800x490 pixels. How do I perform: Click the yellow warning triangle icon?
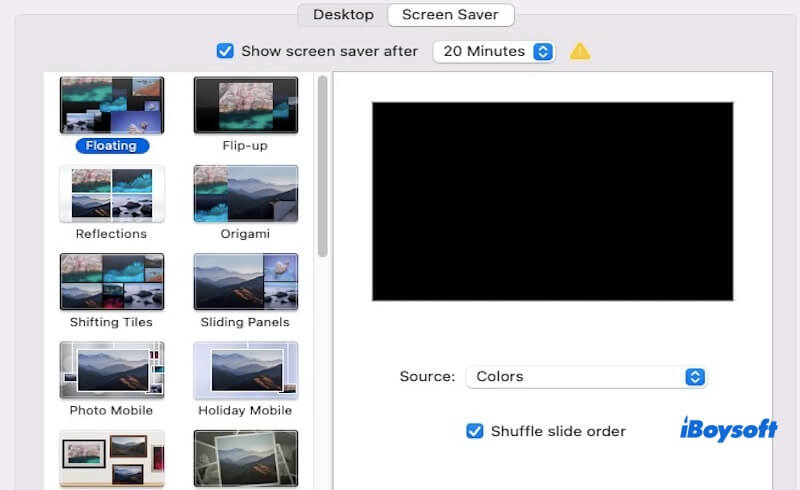580,51
